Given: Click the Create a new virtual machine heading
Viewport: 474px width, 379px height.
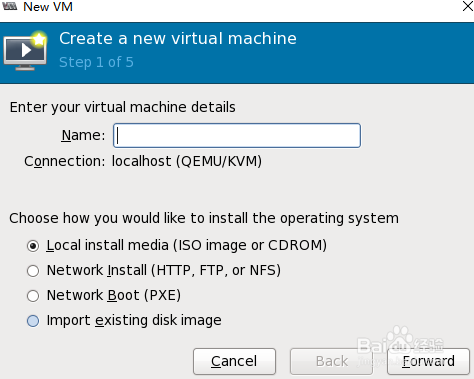Looking at the screenshot, I should point(178,38).
